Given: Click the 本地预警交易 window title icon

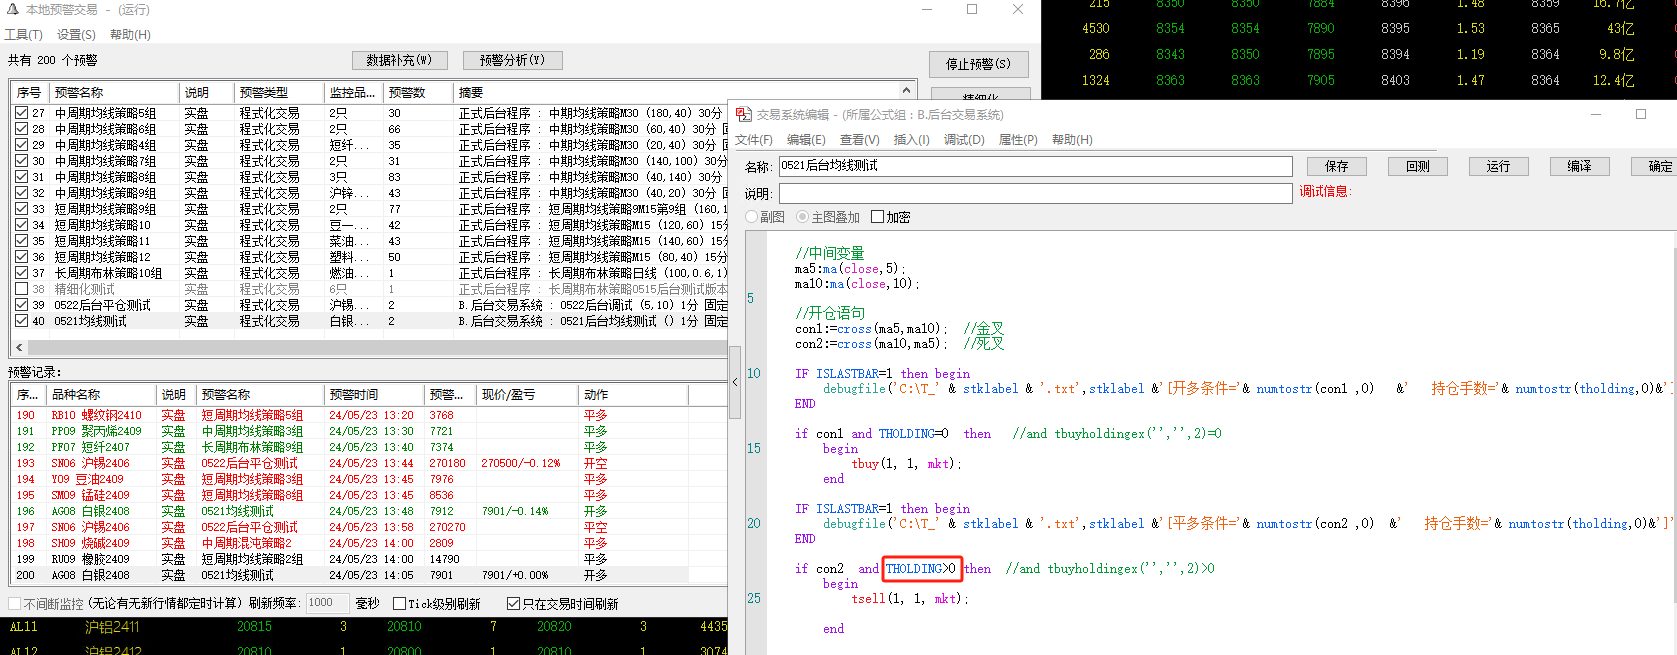Looking at the screenshot, I should (13, 10).
